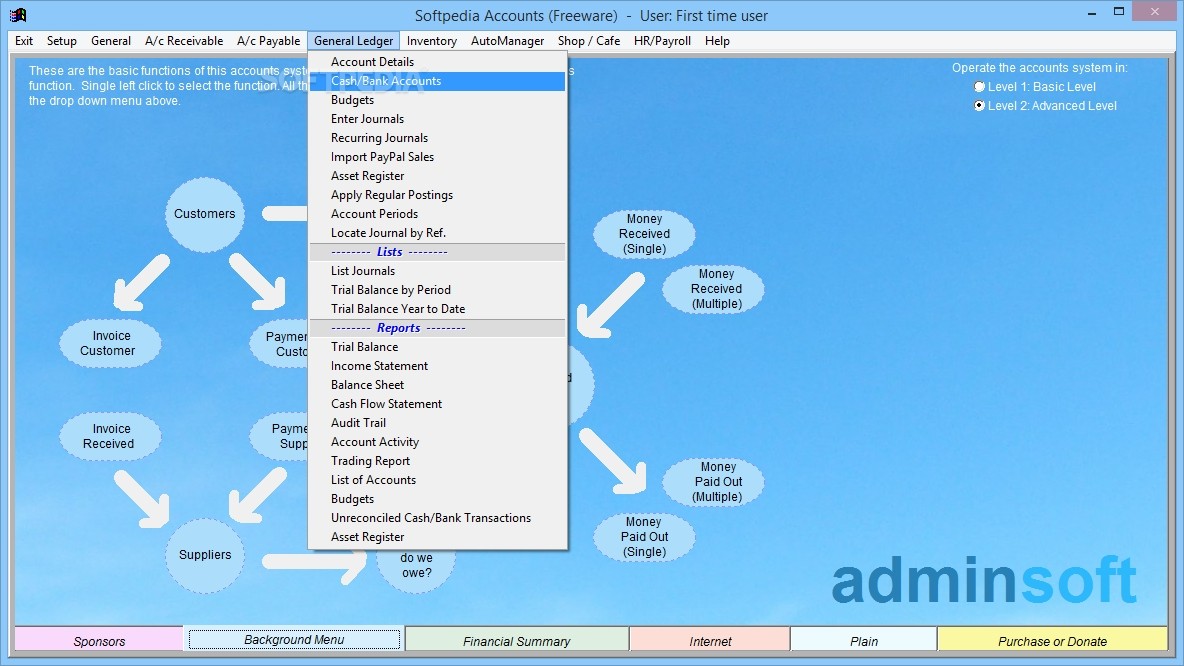Screen dimensions: 1184x666
Task: Choose Income Statement report
Action: pyautogui.click(x=437, y=365)
